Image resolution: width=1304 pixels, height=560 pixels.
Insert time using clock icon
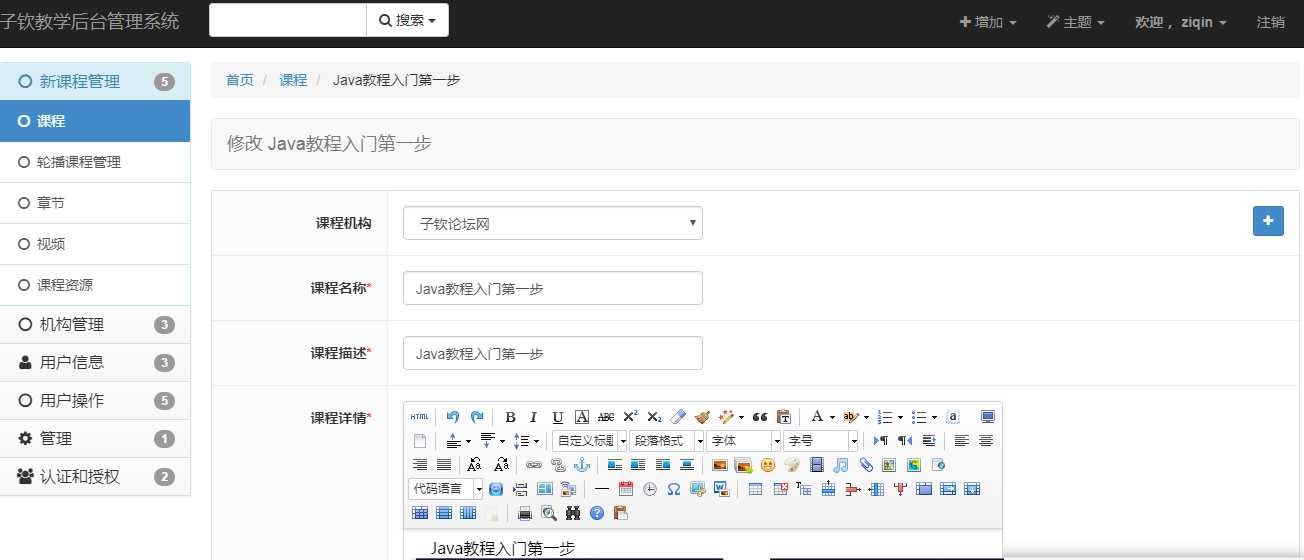click(650, 489)
